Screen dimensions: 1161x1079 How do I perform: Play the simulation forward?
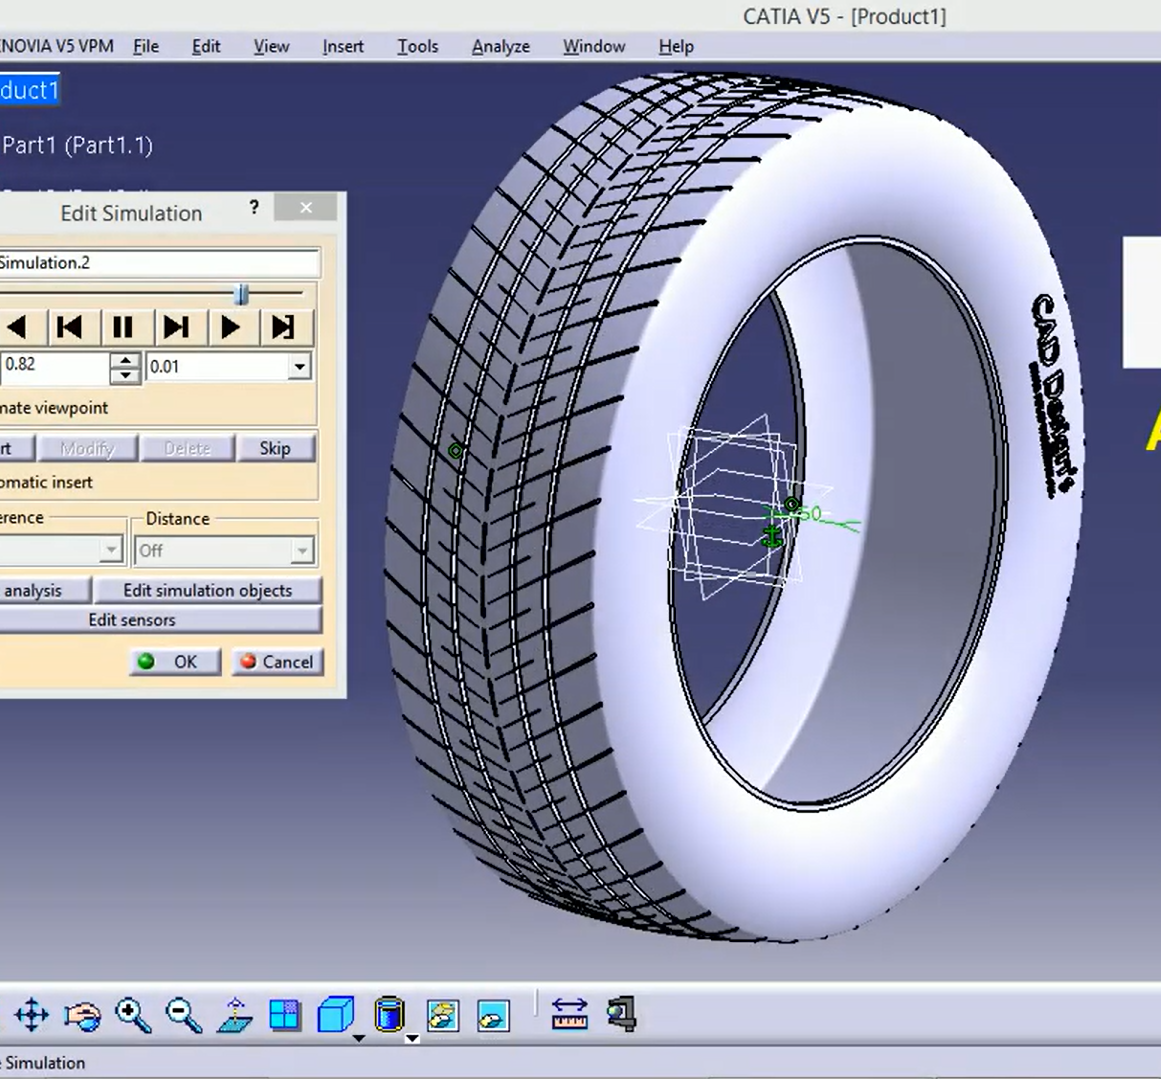230,327
